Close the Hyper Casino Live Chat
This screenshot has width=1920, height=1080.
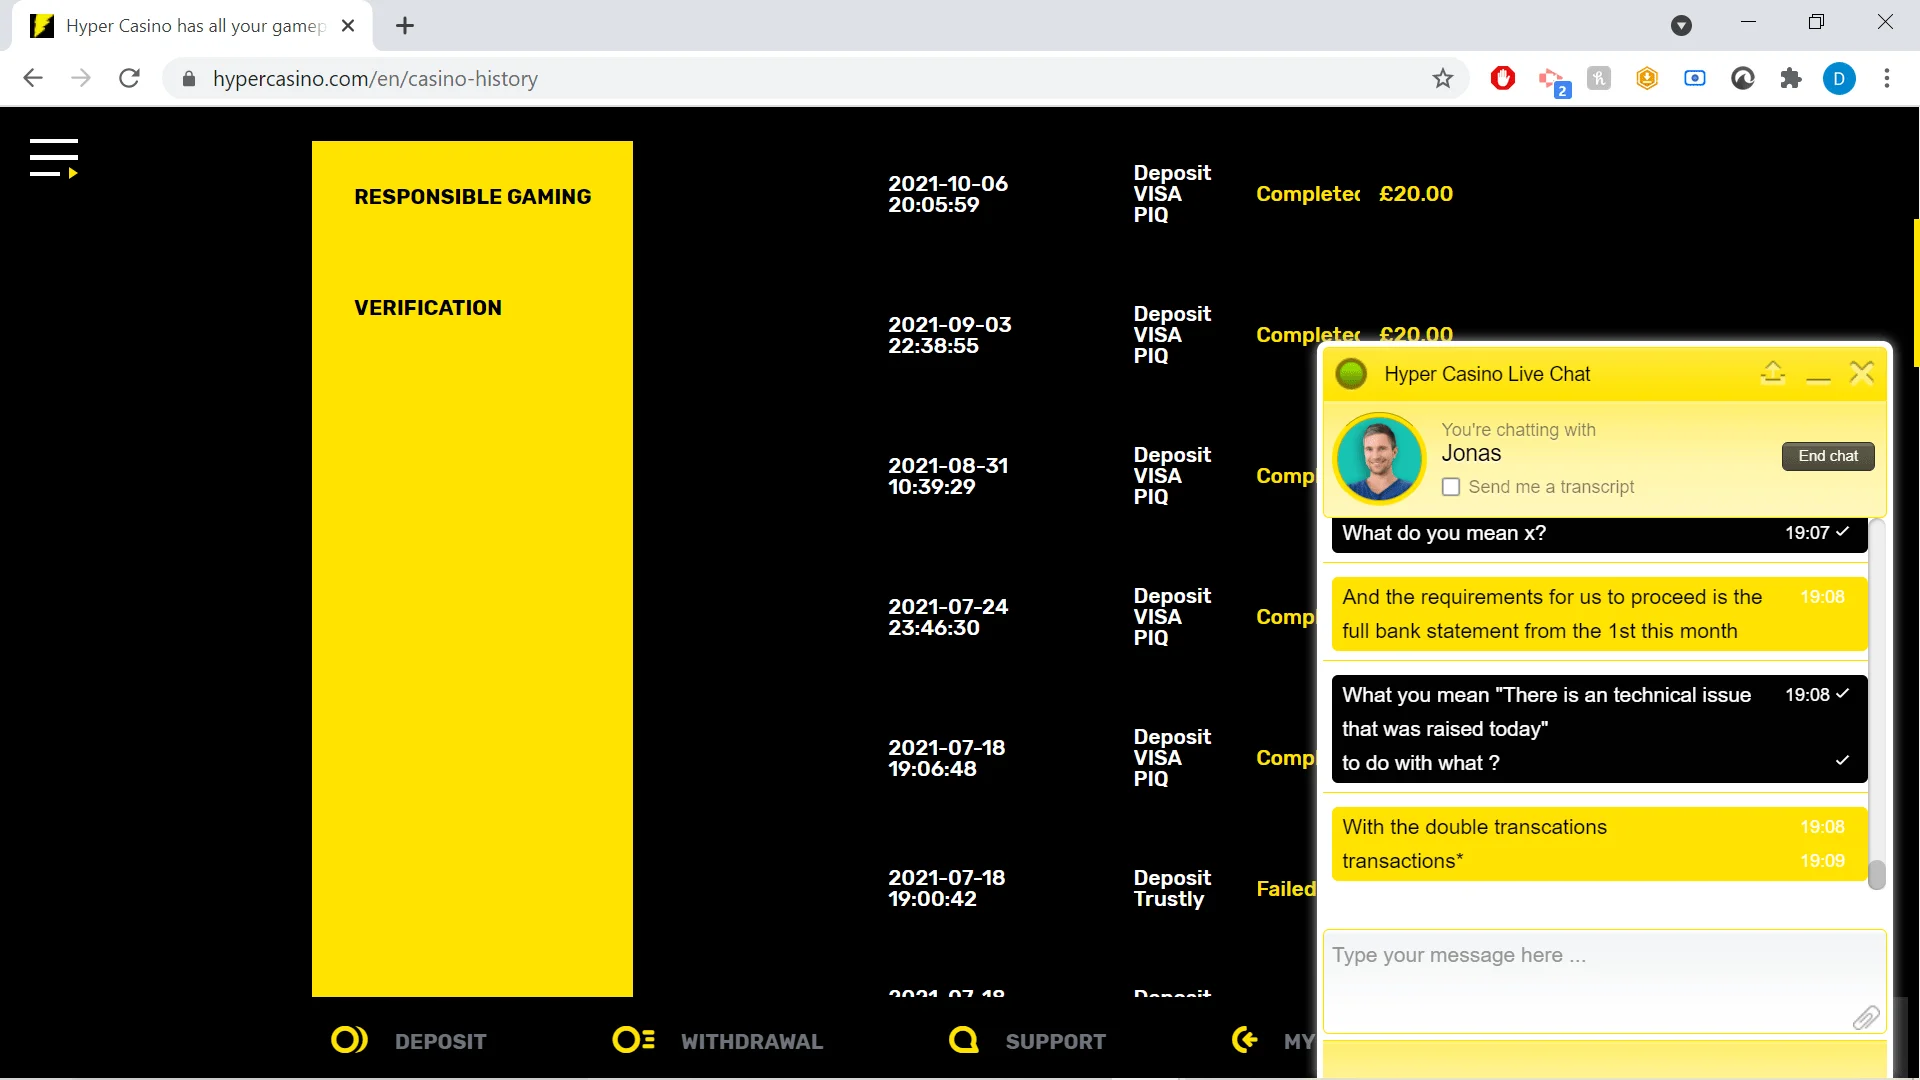click(x=1862, y=373)
